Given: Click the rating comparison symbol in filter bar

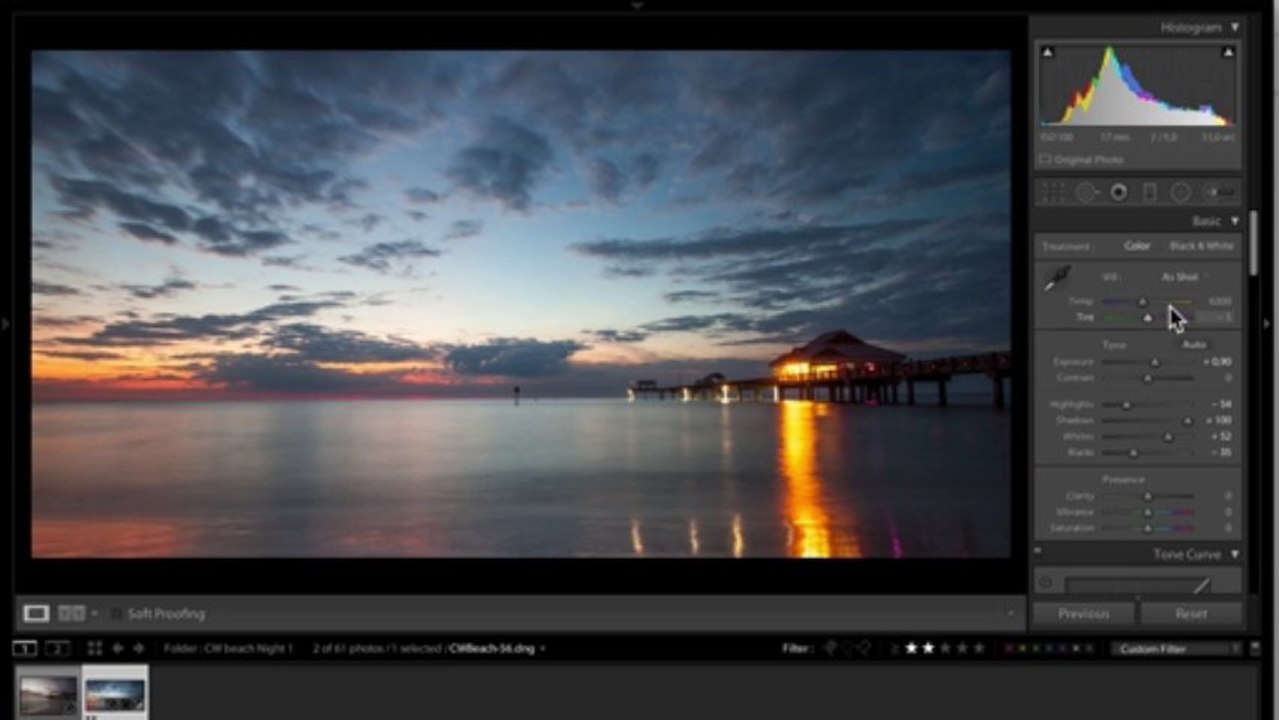Looking at the screenshot, I should pos(894,649).
